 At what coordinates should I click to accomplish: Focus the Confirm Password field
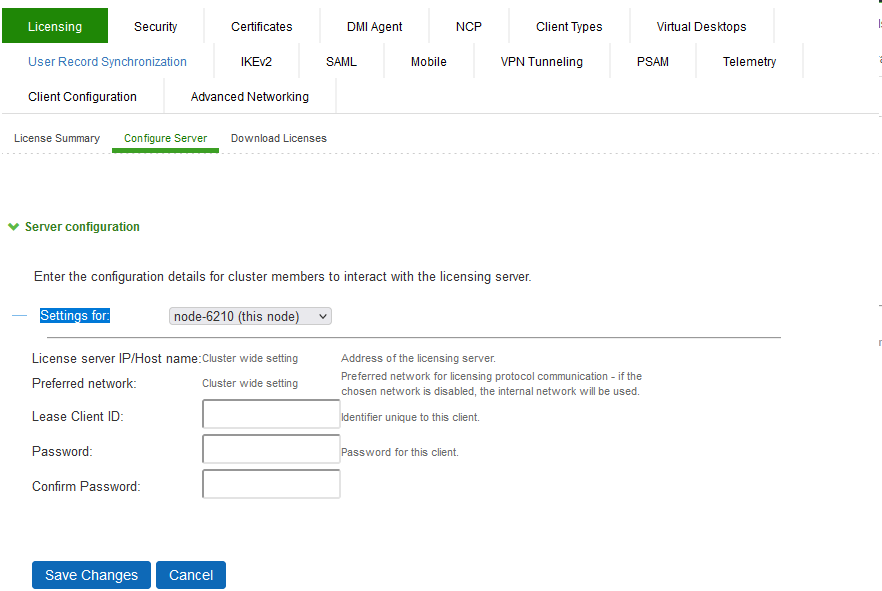pyautogui.click(x=271, y=484)
